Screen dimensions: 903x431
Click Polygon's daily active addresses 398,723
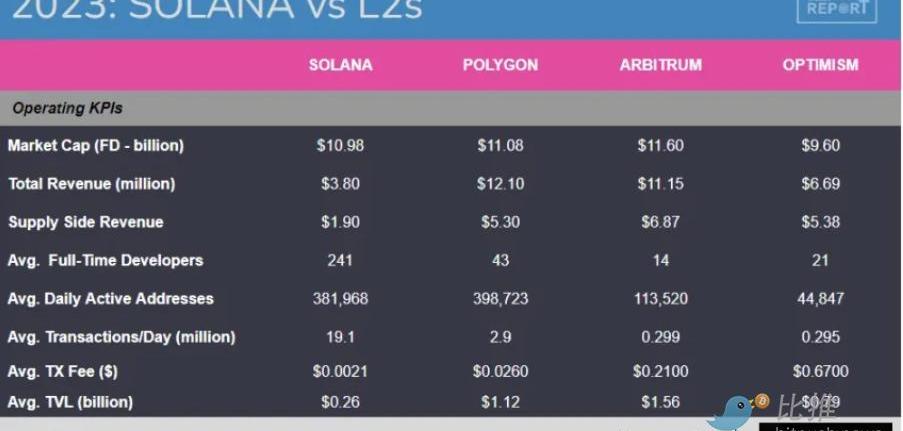pyautogui.click(x=500, y=298)
